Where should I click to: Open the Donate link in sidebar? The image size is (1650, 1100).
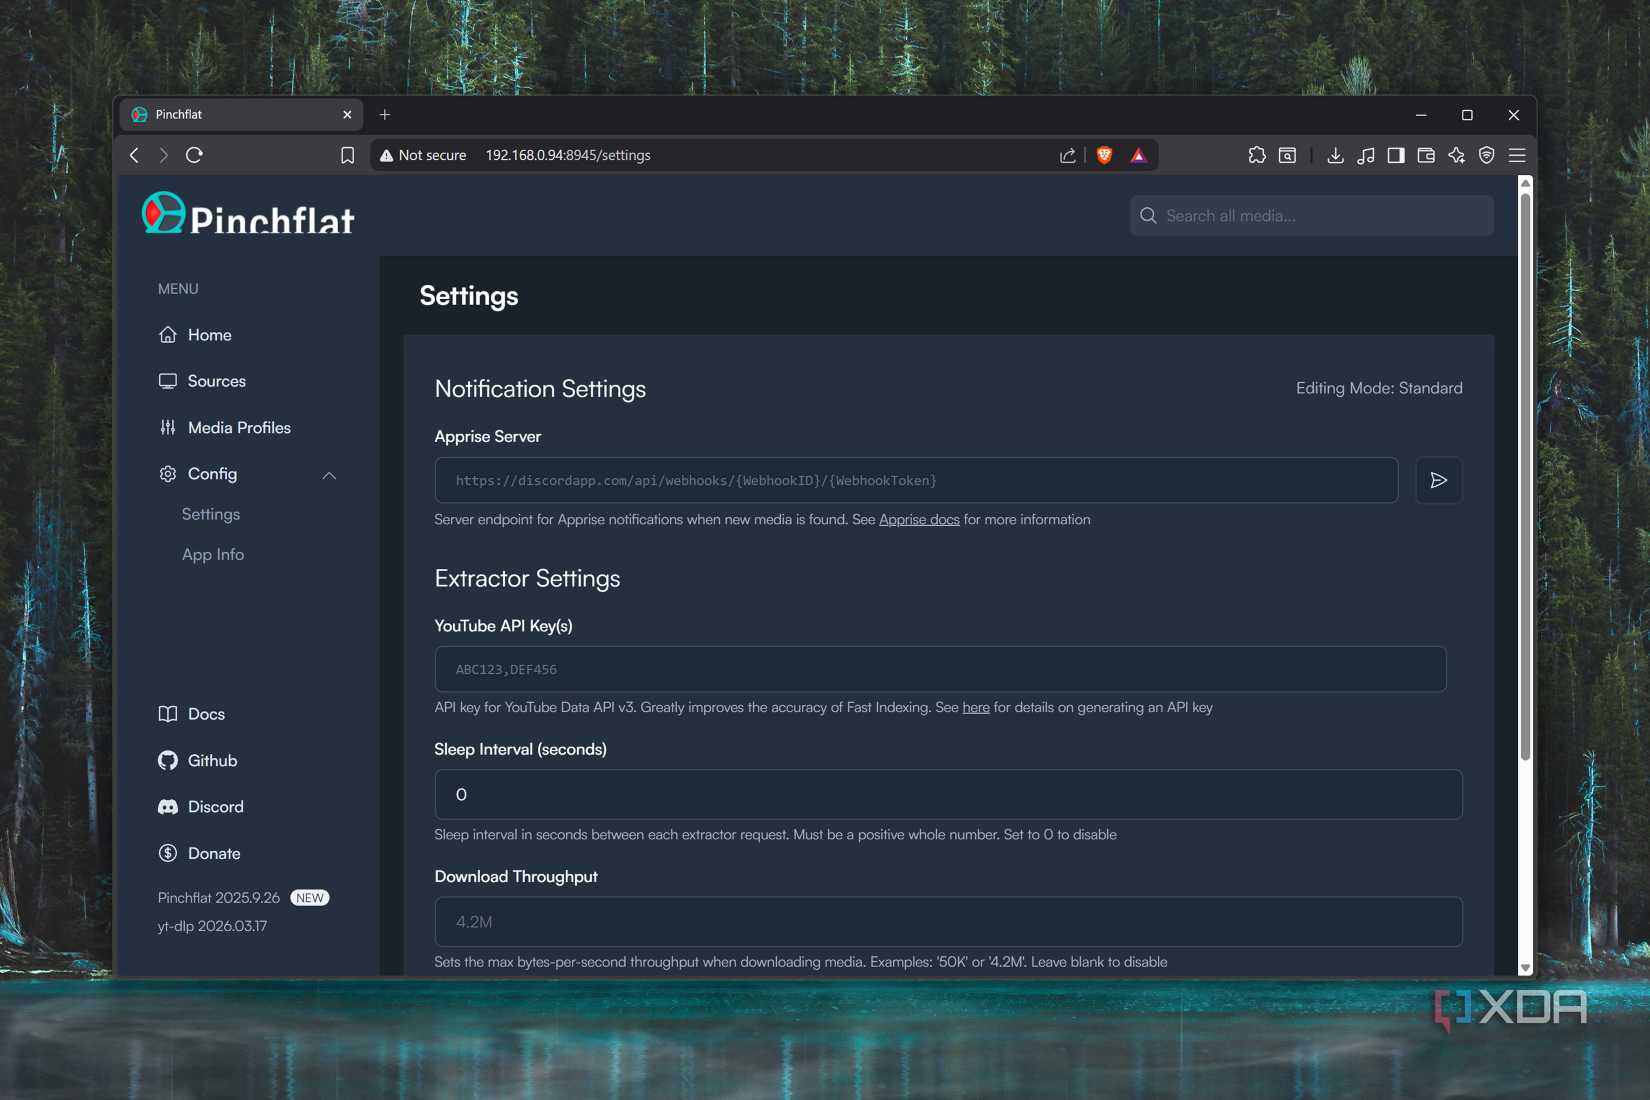tap(200, 853)
